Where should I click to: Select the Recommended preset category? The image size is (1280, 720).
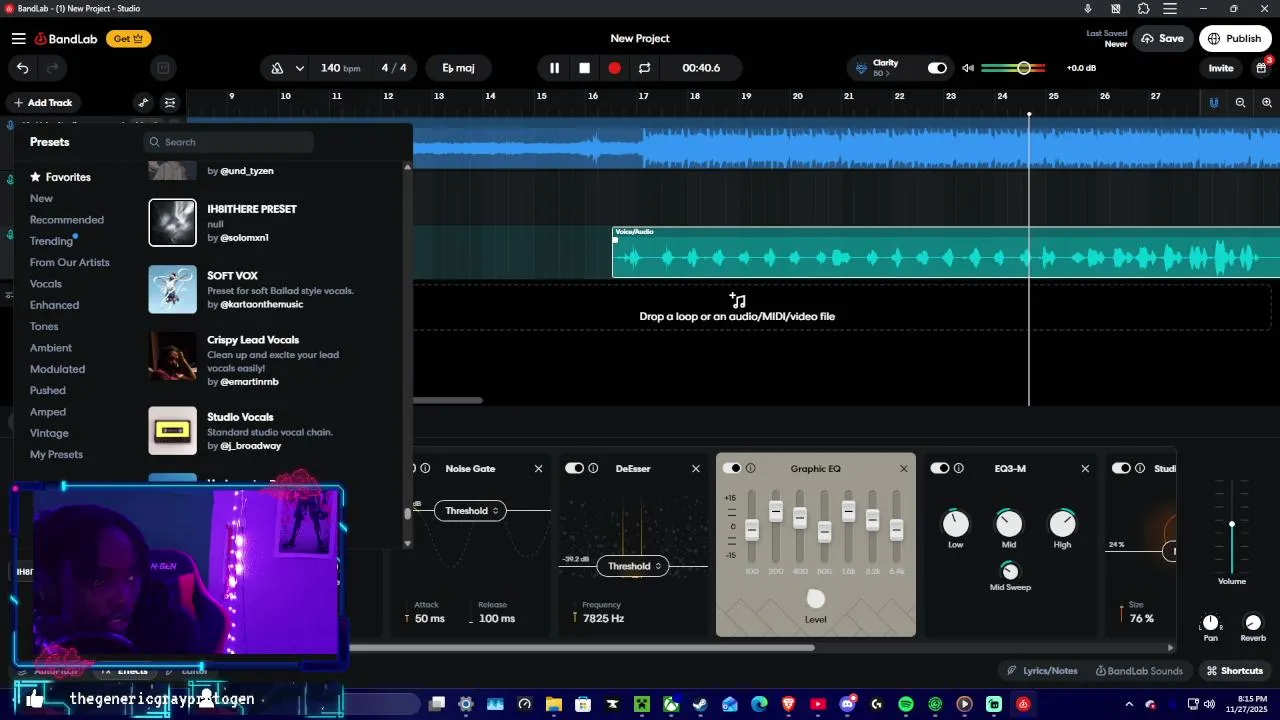[x=67, y=220]
